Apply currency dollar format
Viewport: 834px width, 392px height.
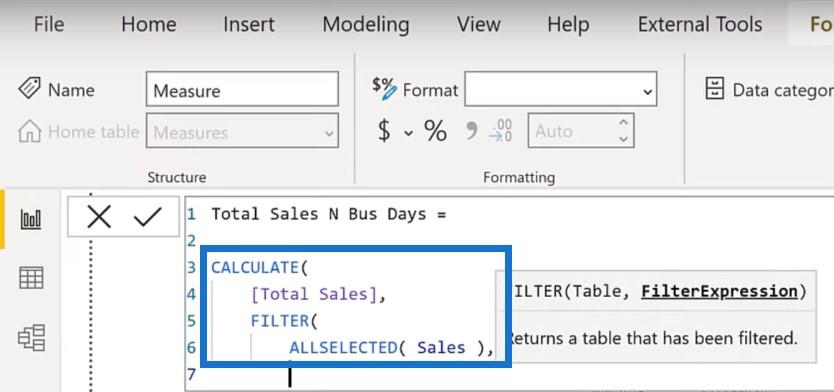[384, 130]
